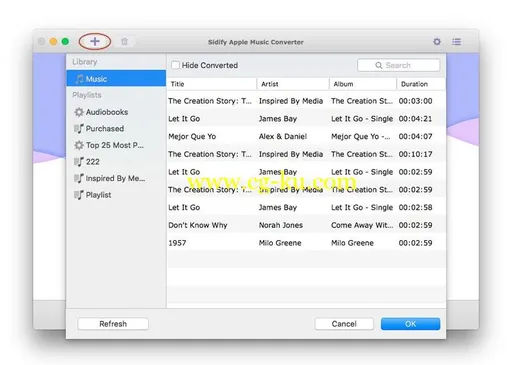Click artist Norah Jones cell
Viewport: 512px width, 365px height.
pyautogui.click(x=281, y=225)
